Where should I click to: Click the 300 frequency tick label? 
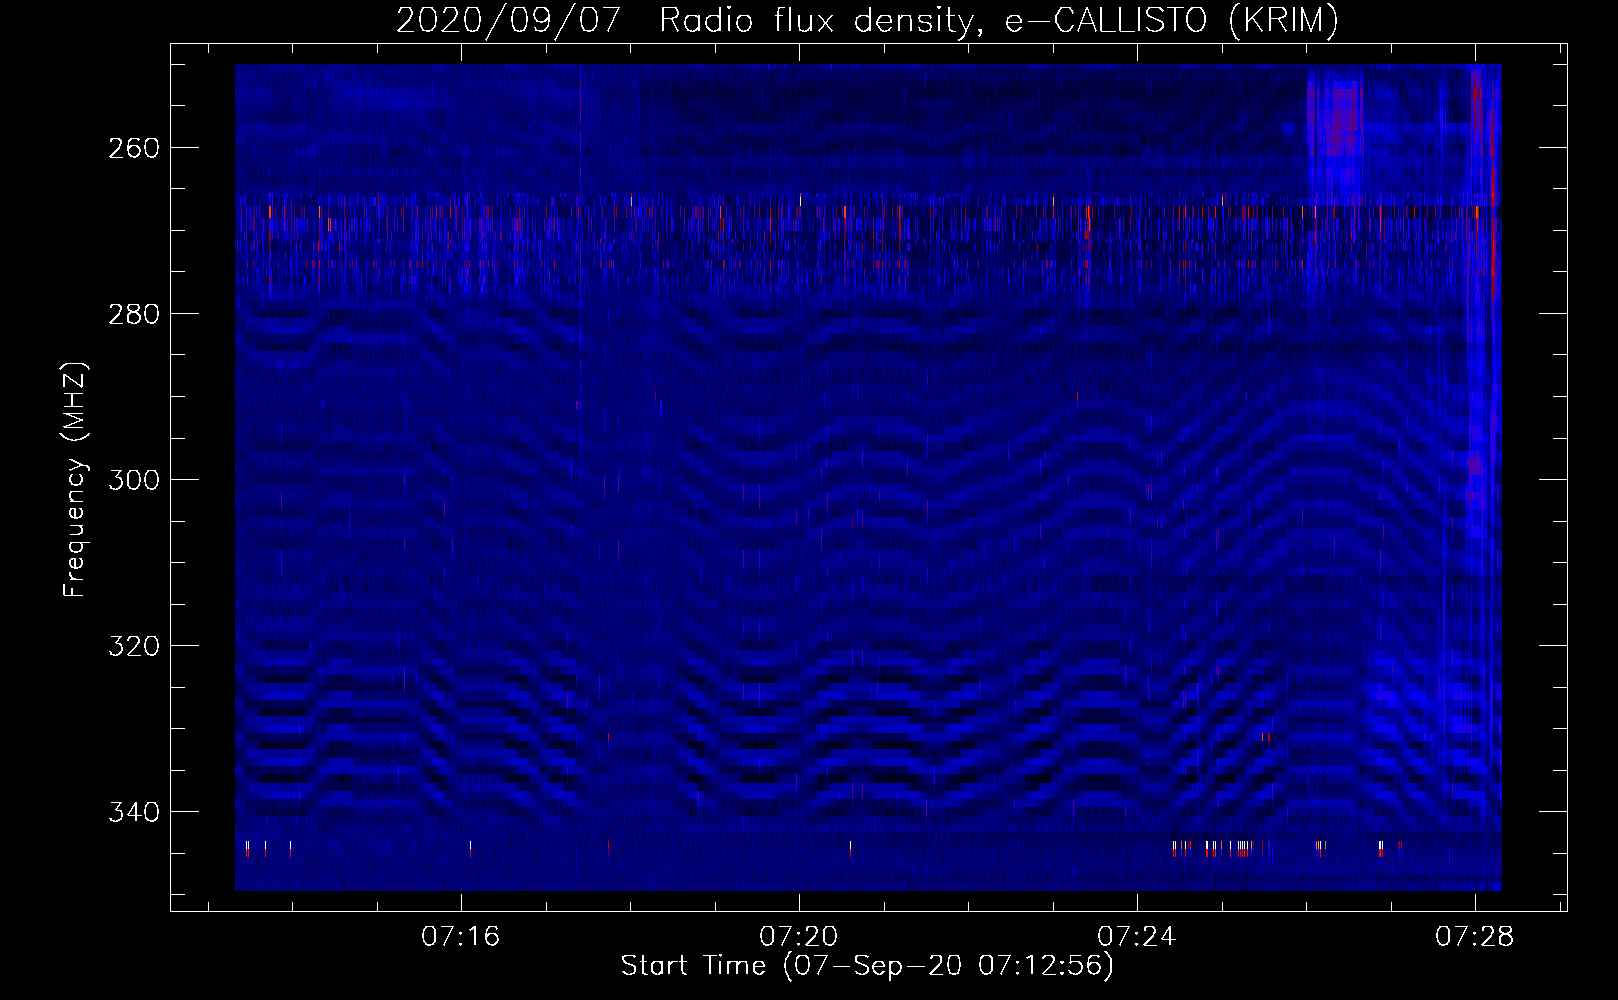tap(133, 480)
